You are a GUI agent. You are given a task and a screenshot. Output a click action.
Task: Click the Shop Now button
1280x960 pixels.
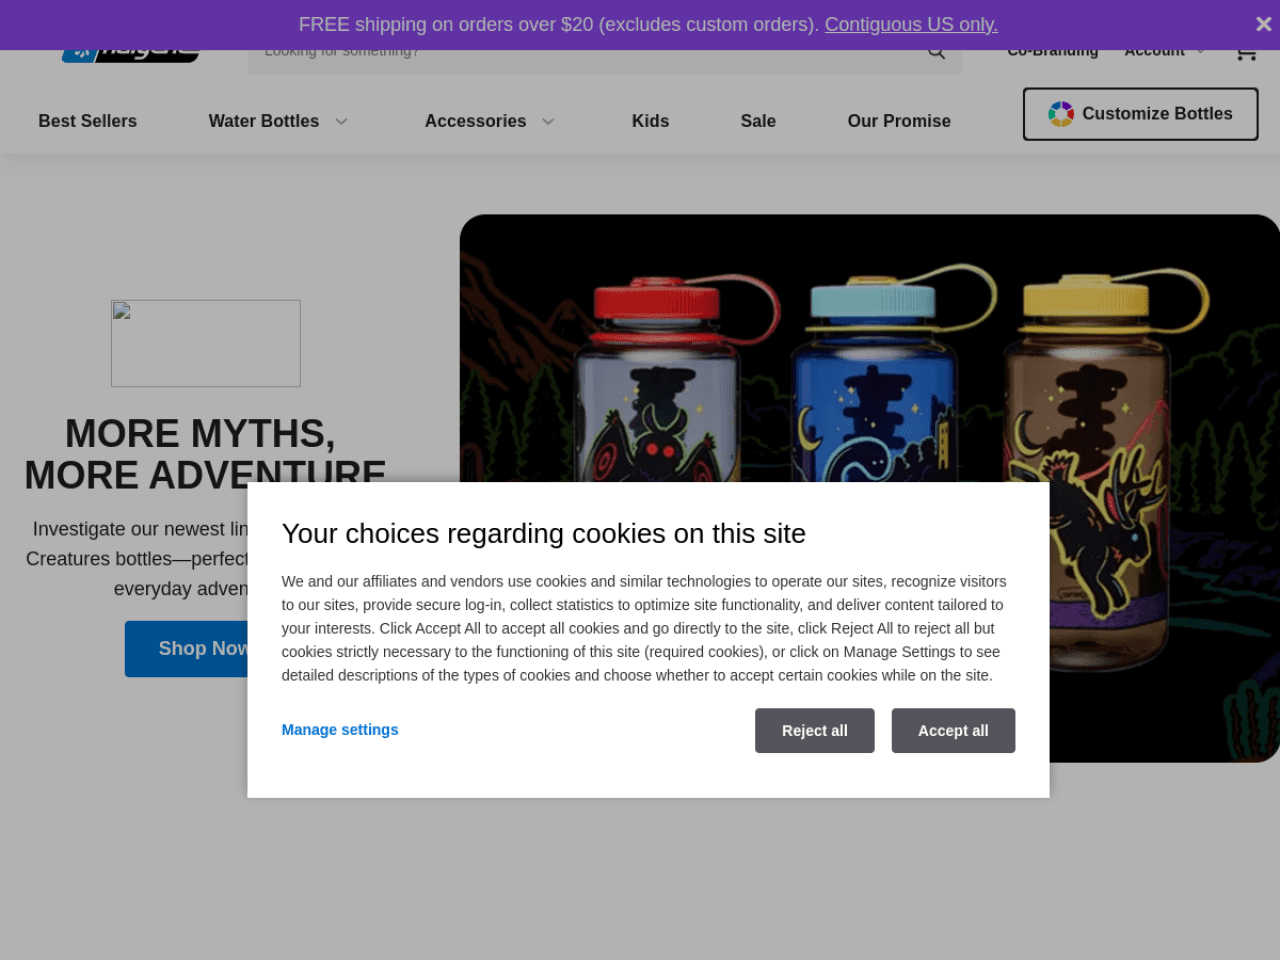(187, 649)
